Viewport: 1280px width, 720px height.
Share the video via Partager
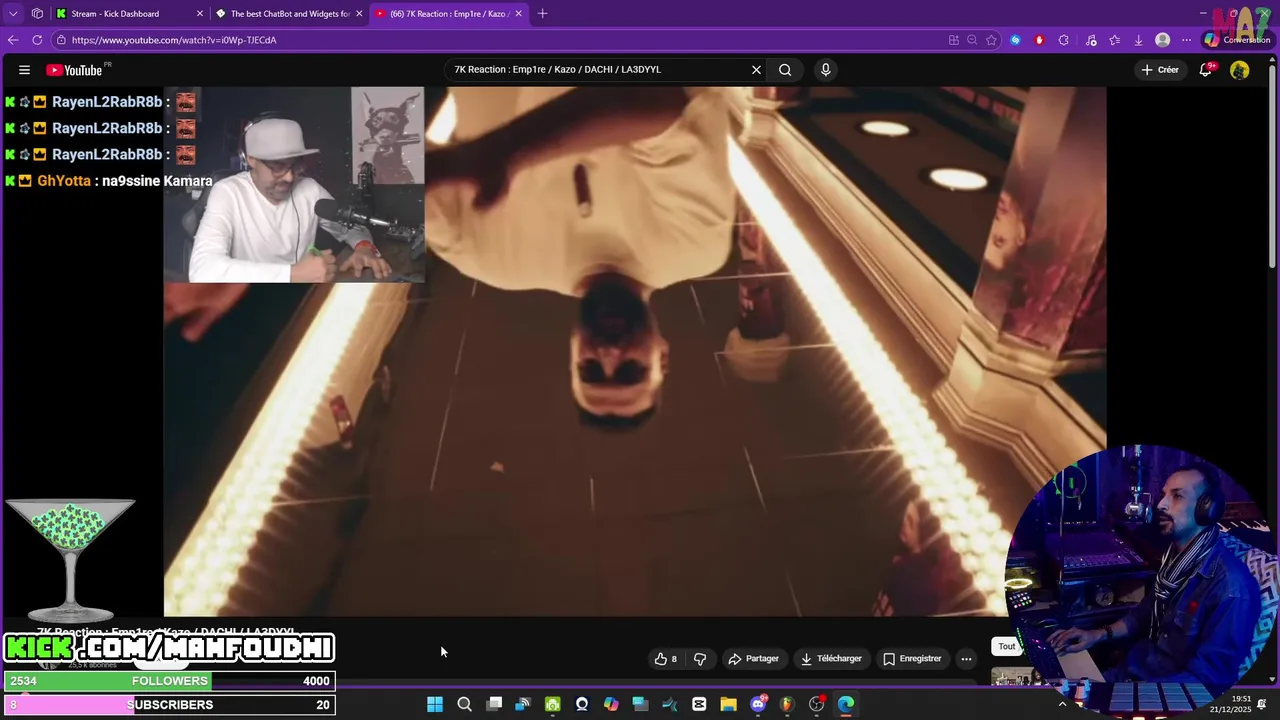tap(753, 659)
